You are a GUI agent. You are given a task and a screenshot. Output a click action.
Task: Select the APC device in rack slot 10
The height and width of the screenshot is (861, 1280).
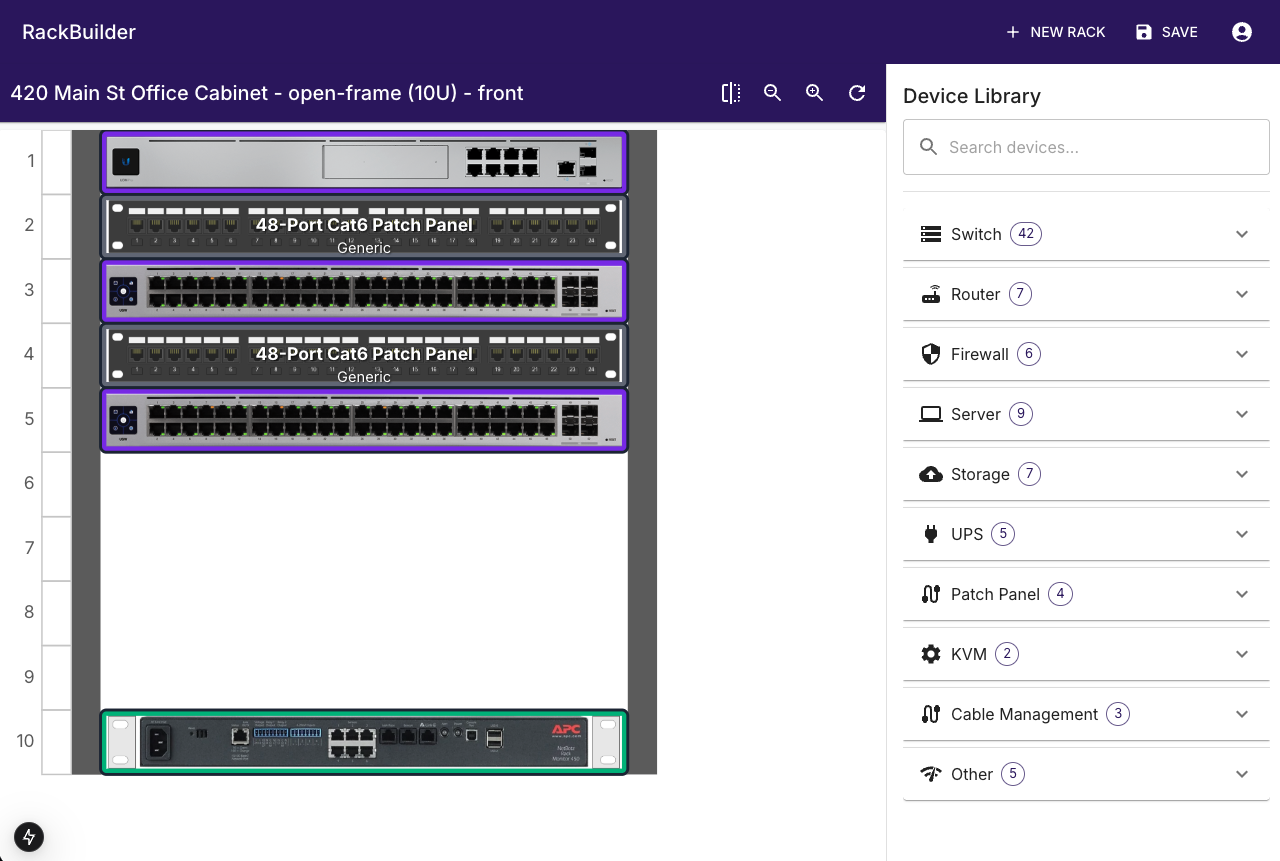coord(364,741)
